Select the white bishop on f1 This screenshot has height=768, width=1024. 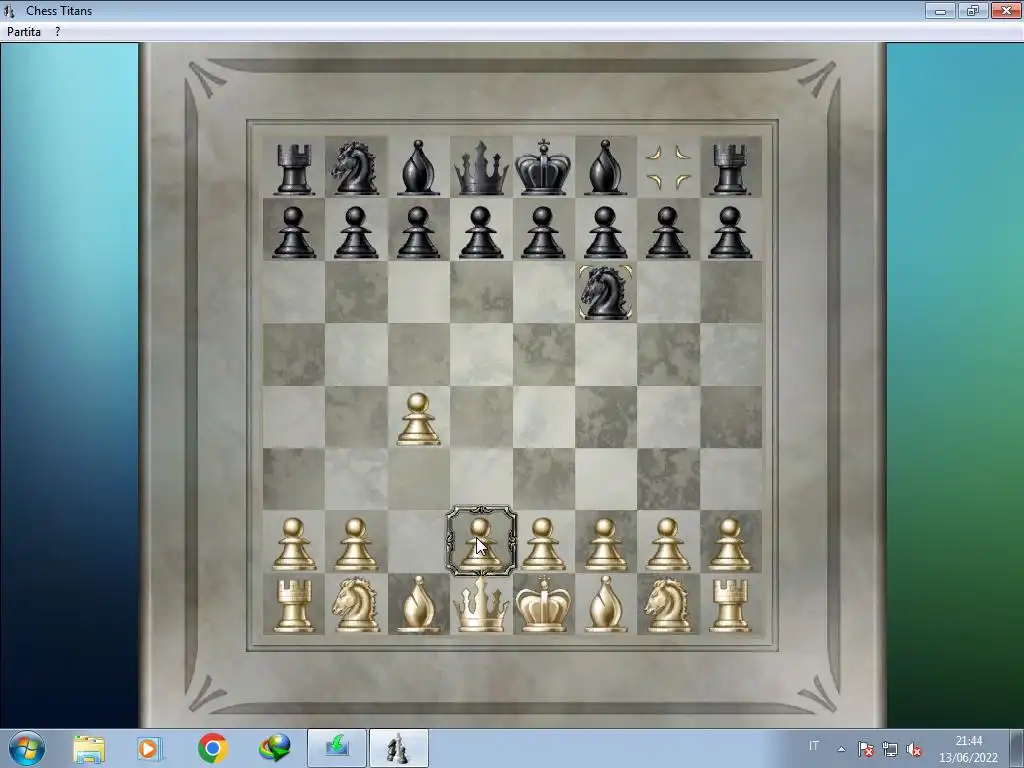click(x=605, y=604)
